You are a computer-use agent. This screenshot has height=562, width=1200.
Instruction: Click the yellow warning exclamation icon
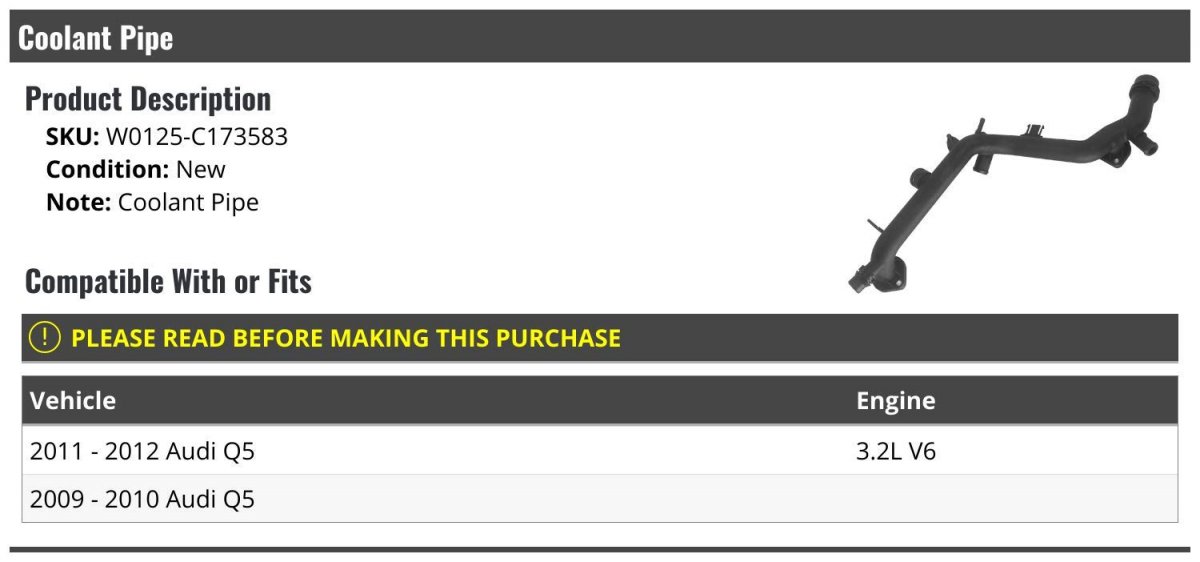pyautogui.click(x=46, y=338)
